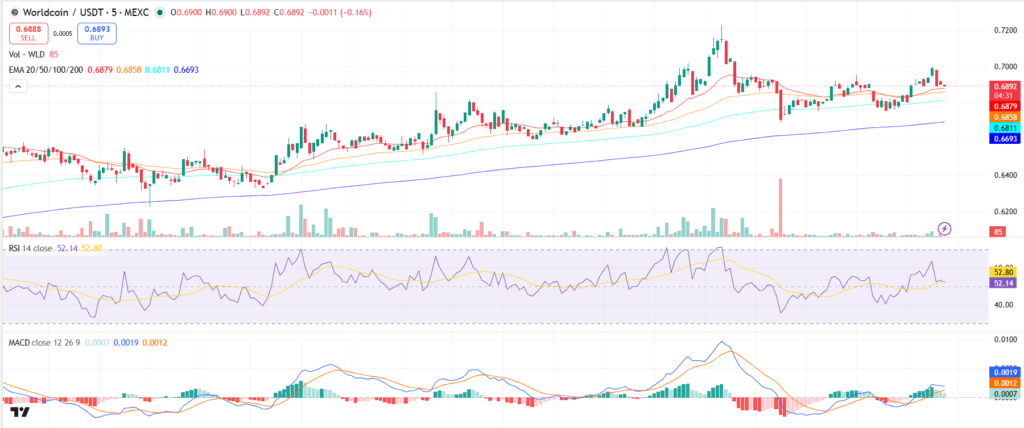Click the MACD axis tag 0.0019
The image size is (1024, 428).
coord(1005,371)
